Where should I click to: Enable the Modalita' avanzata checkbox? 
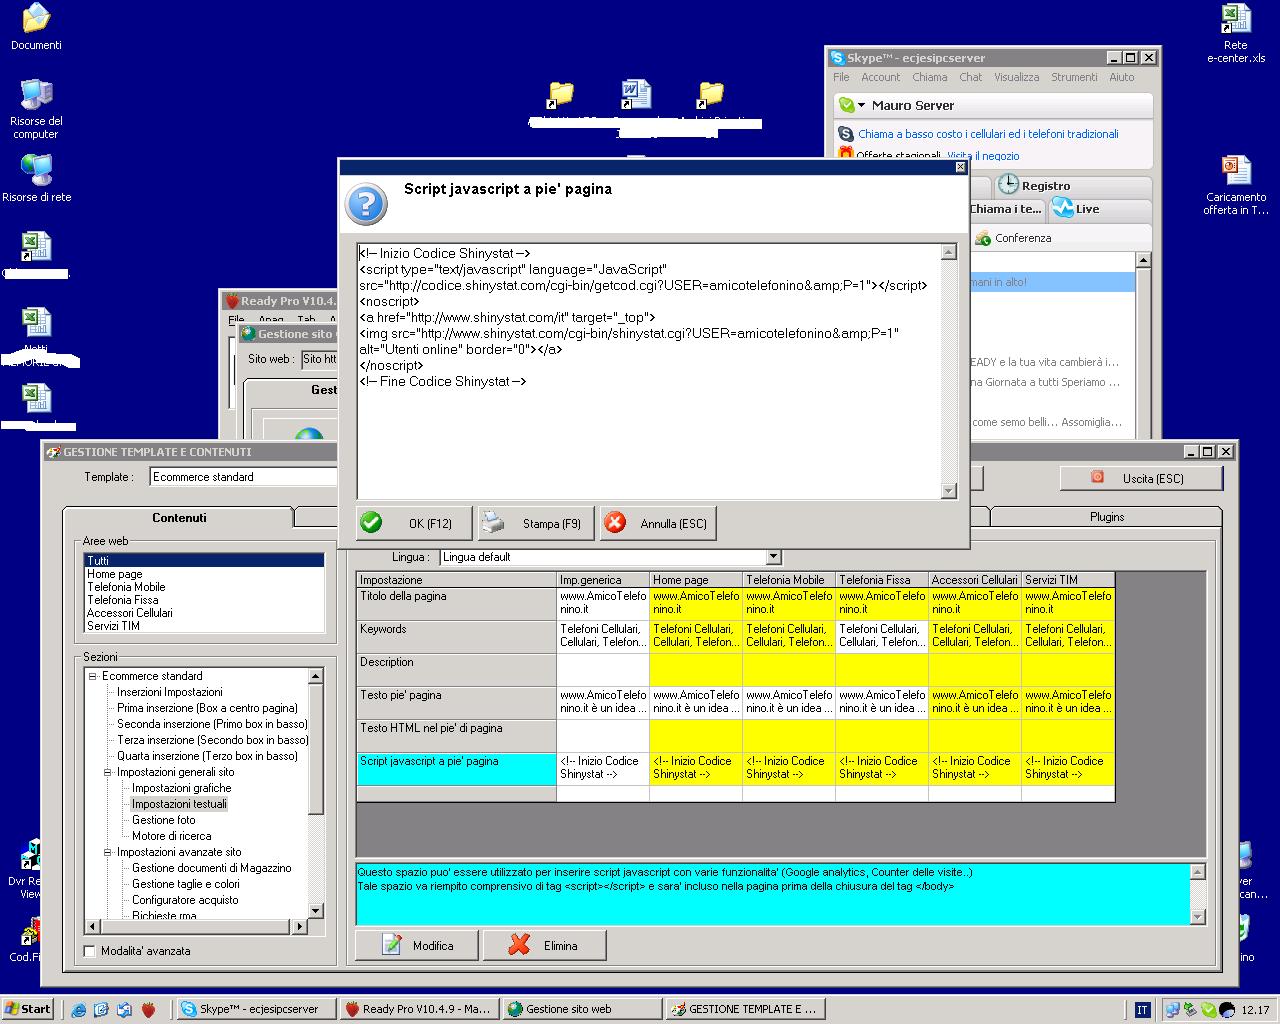[90, 951]
